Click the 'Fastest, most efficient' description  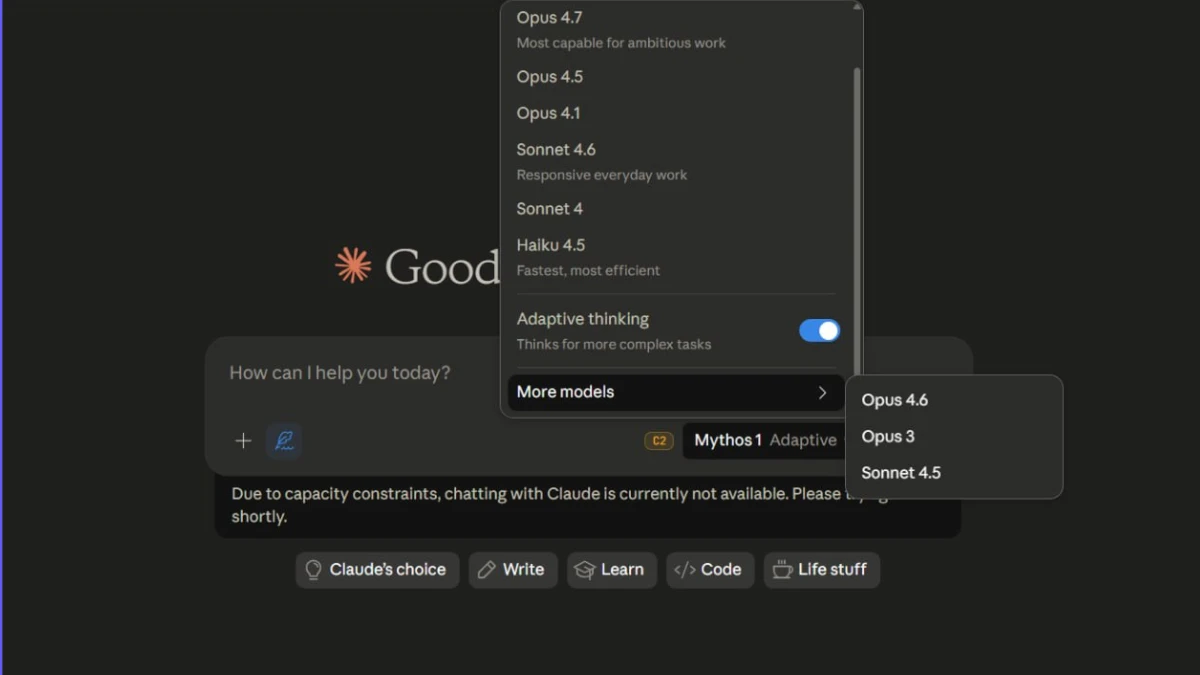tap(588, 271)
